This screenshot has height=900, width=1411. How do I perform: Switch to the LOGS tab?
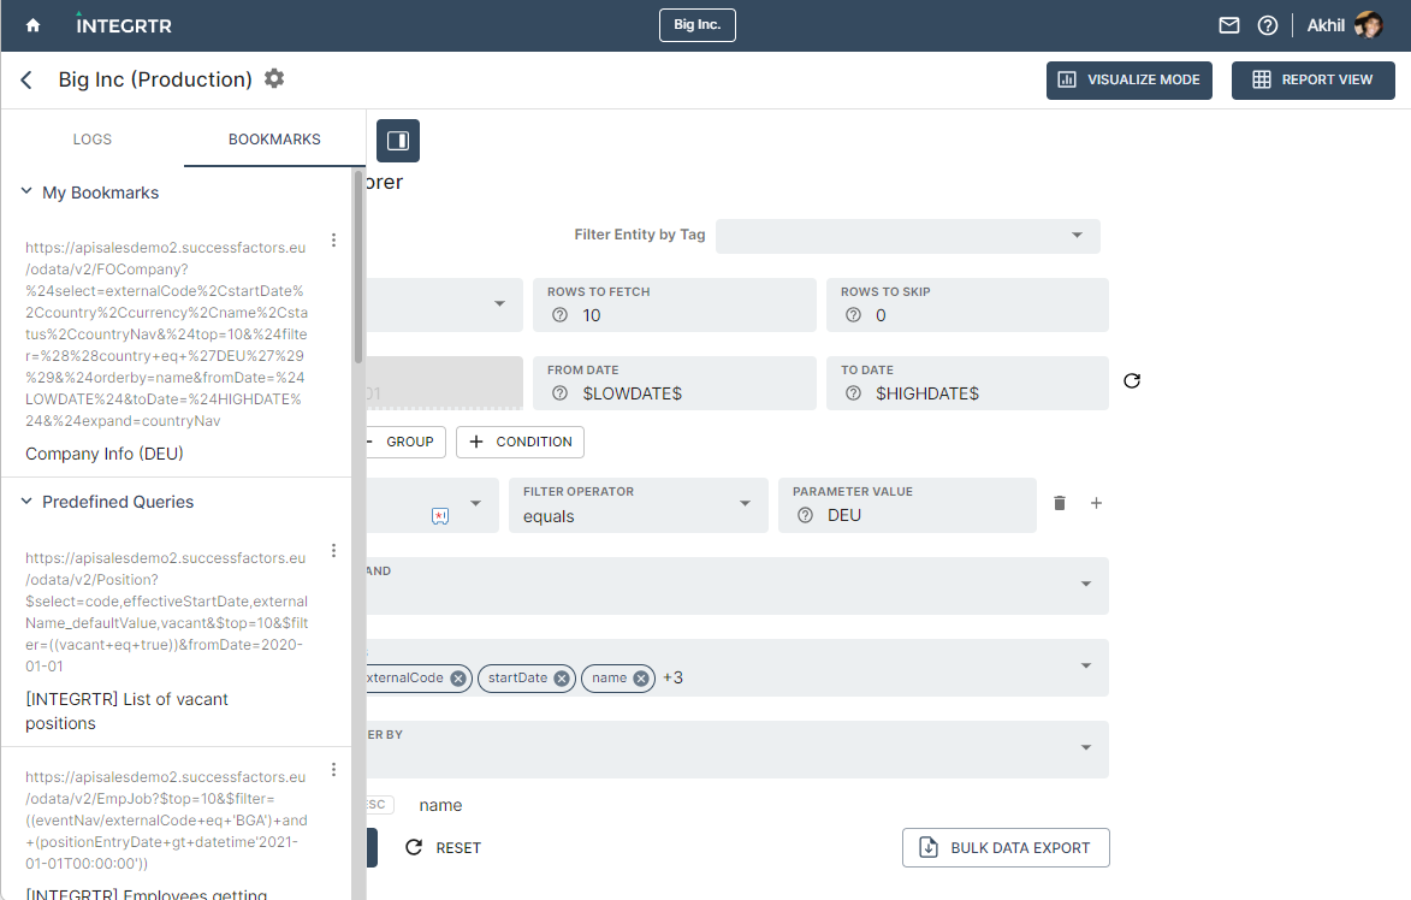92,139
